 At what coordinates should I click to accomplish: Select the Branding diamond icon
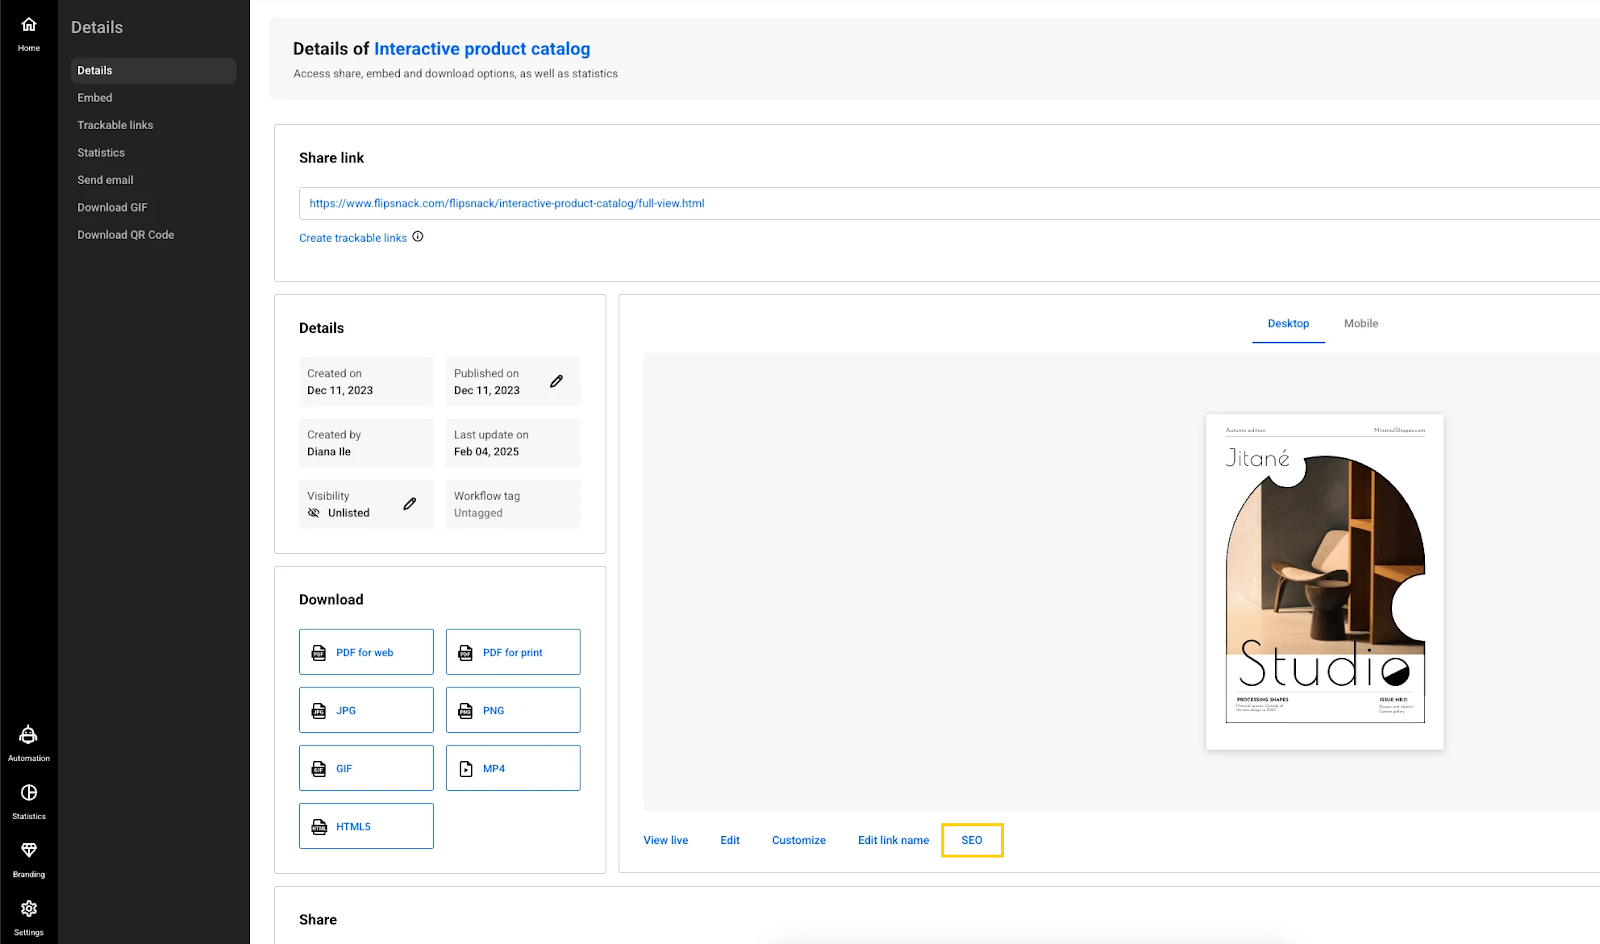[28, 849]
